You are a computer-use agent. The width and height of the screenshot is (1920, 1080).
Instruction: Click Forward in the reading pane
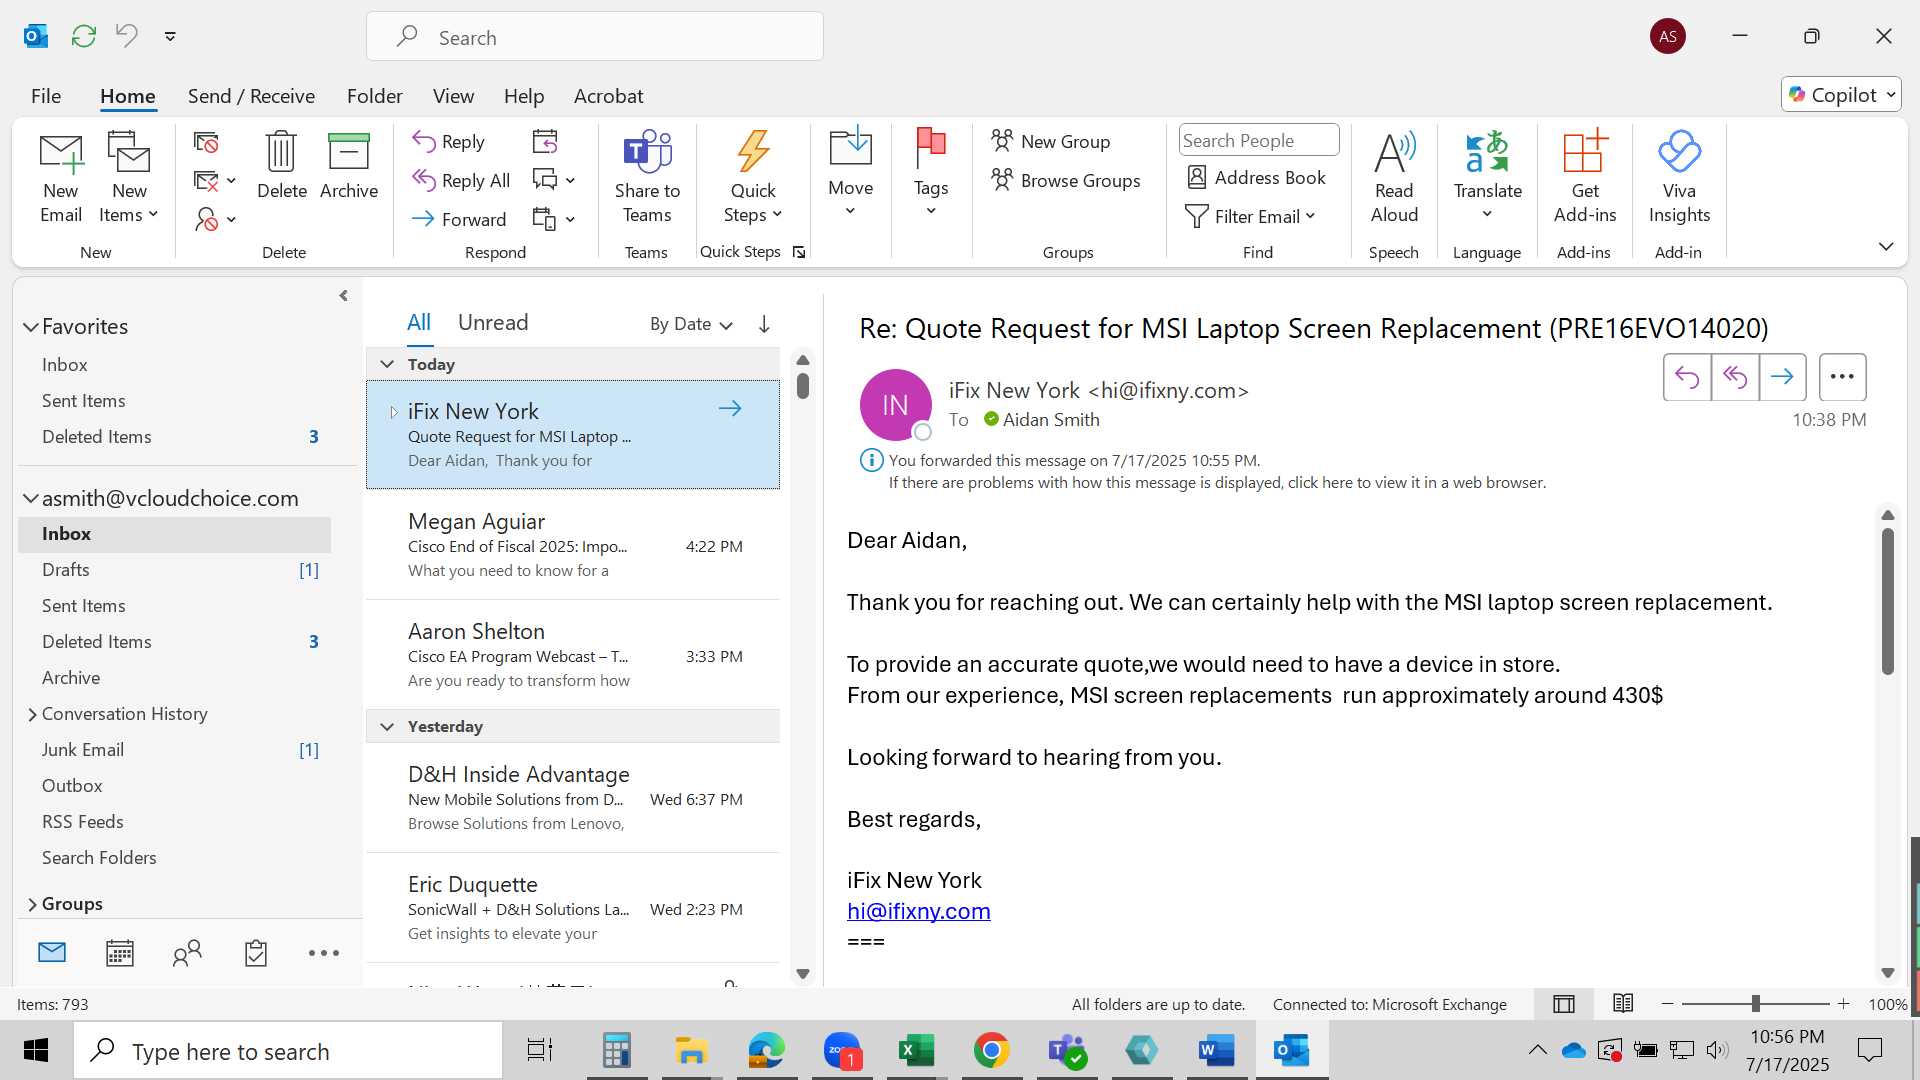tap(1782, 377)
